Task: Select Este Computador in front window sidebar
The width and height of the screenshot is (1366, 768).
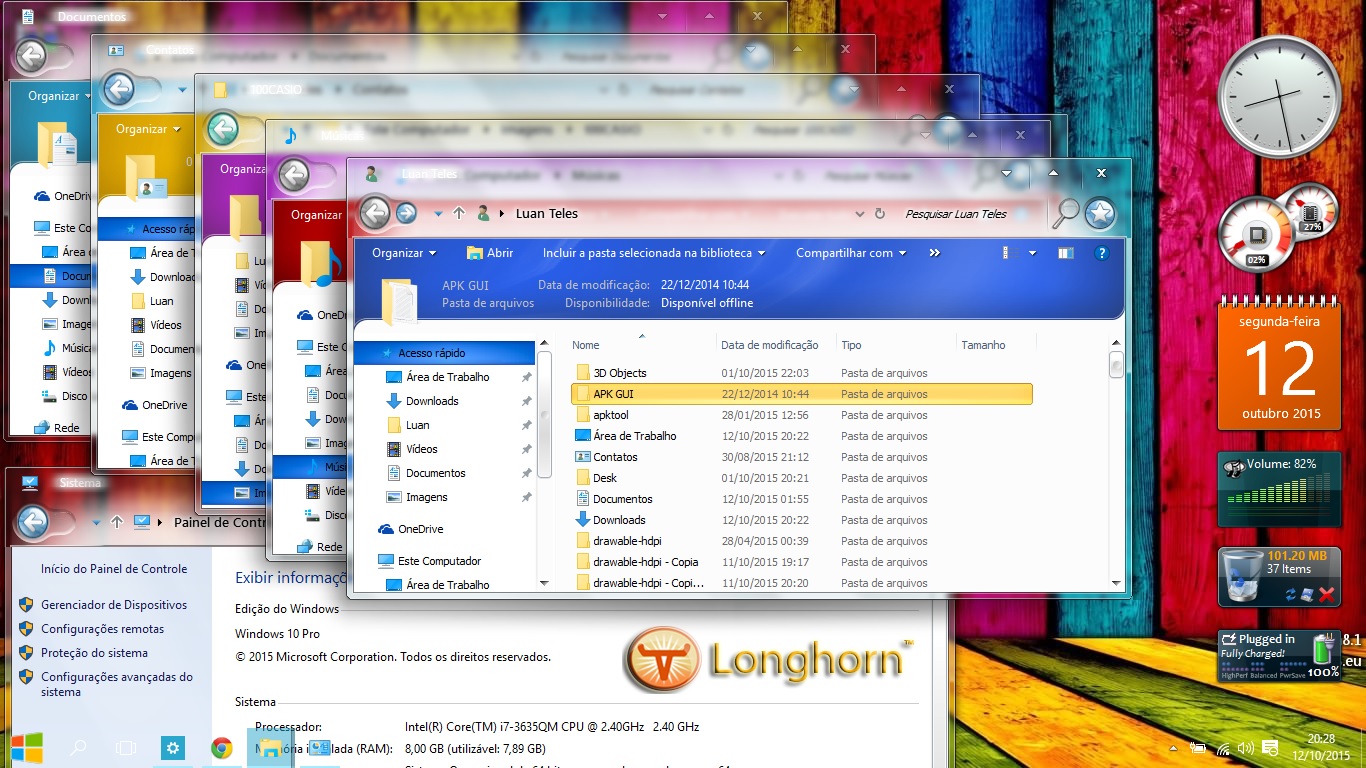Action: [439, 561]
